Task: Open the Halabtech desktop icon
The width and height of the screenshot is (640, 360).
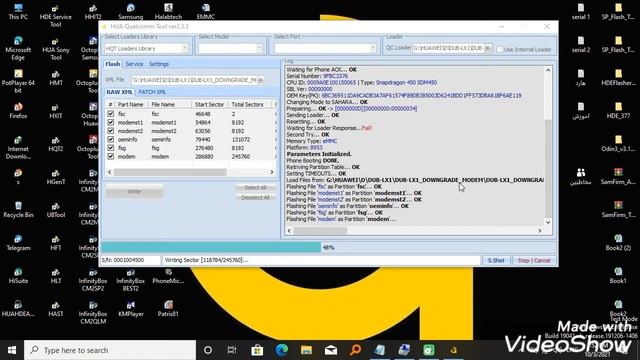Action: (168, 12)
